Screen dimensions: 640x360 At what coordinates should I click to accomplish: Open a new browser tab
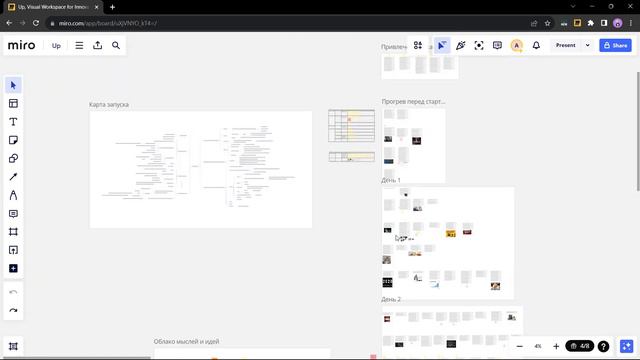click(x=112, y=7)
